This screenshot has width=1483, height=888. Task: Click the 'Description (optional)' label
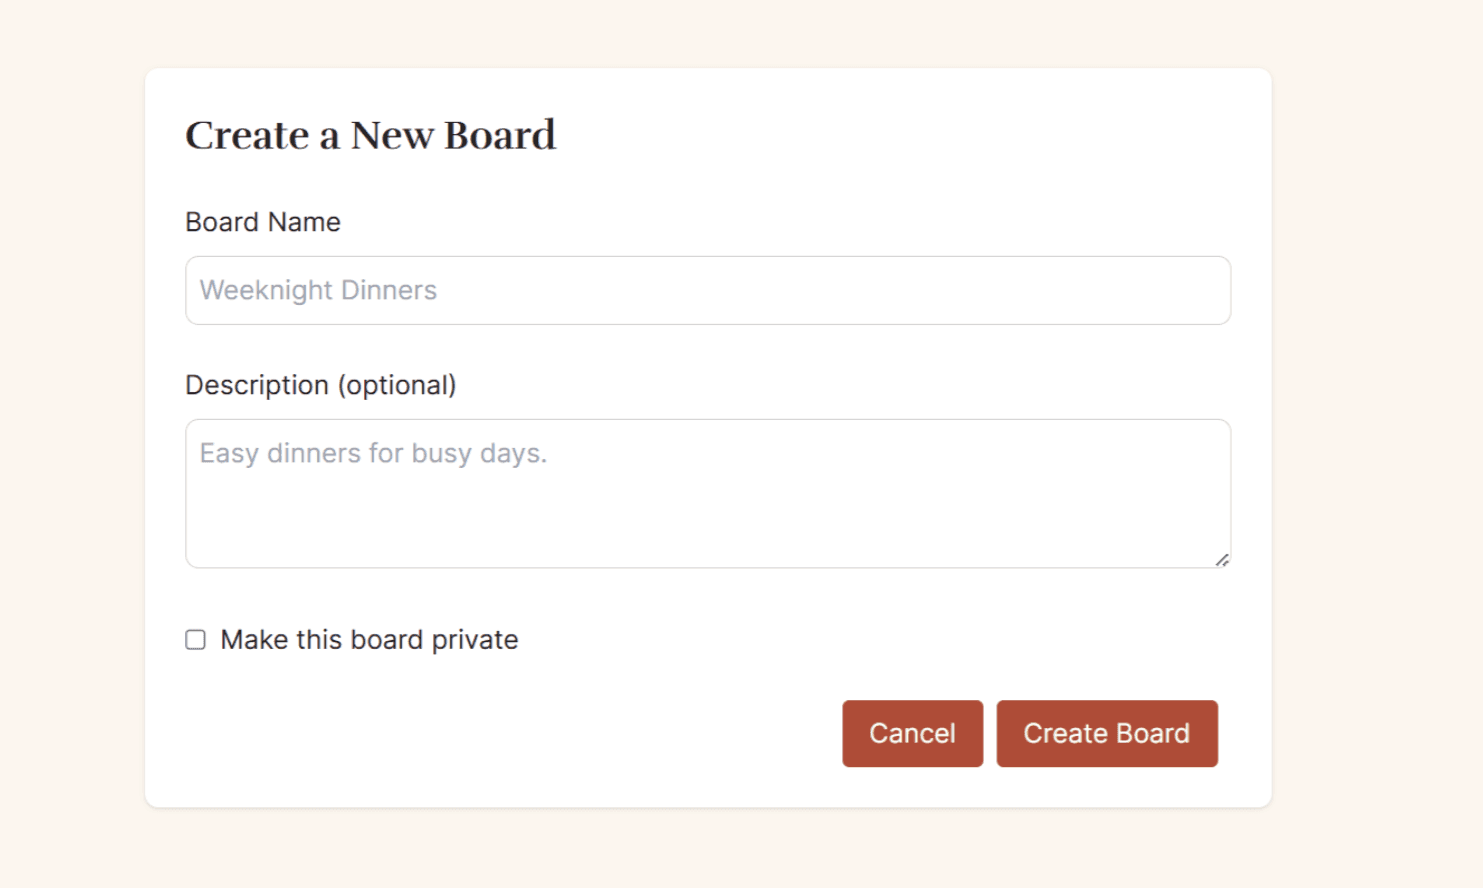(x=321, y=385)
